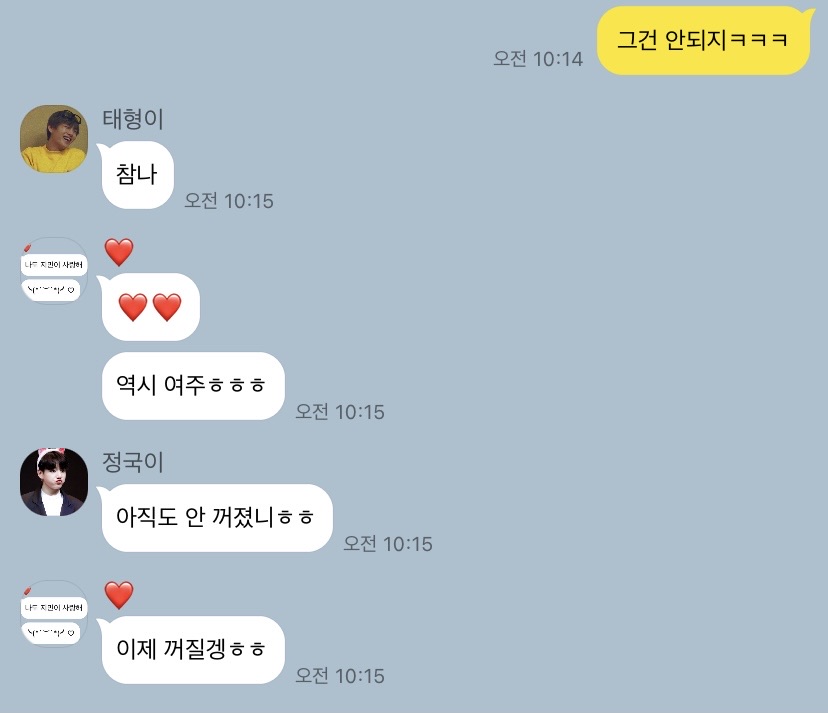
Task: Tap the double red hearts message
Action: click(150, 307)
